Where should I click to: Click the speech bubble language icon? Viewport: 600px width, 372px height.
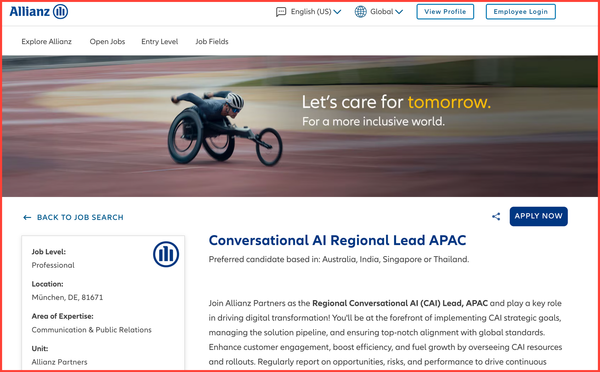[281, 12]
